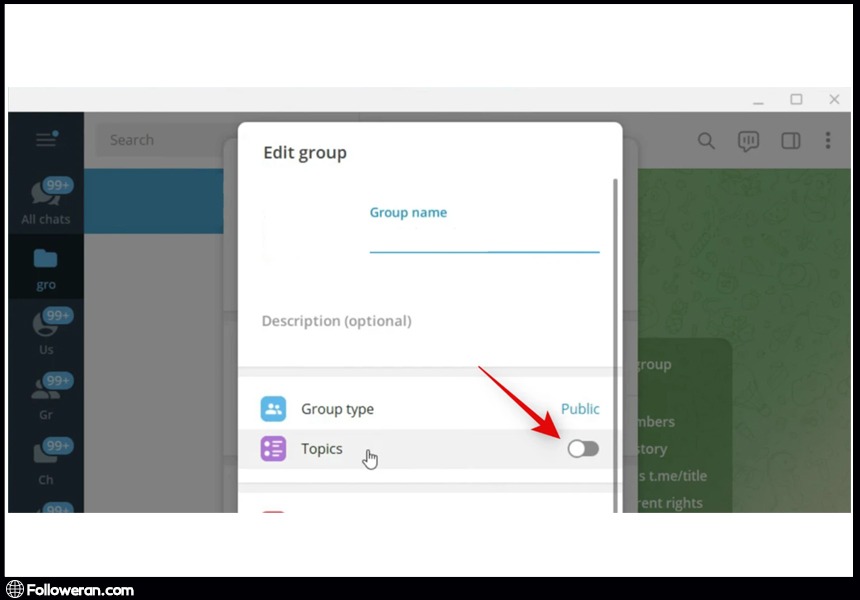
Task: Click the Search box in chat list
Action: point(160,140)
